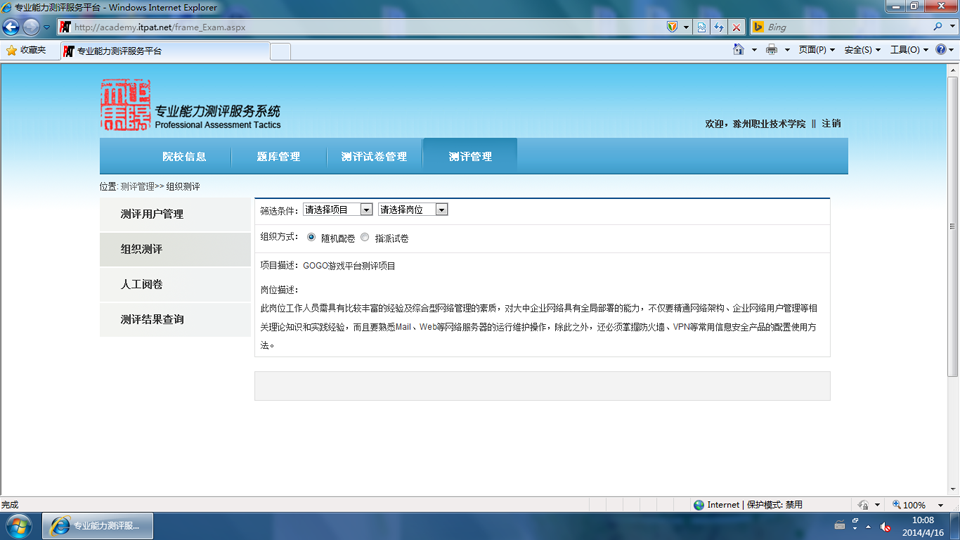Select the 随机配卷 radio button
The width and height of the screenshot is (960, 540).
pyautogui.click(x=311, y=237)
